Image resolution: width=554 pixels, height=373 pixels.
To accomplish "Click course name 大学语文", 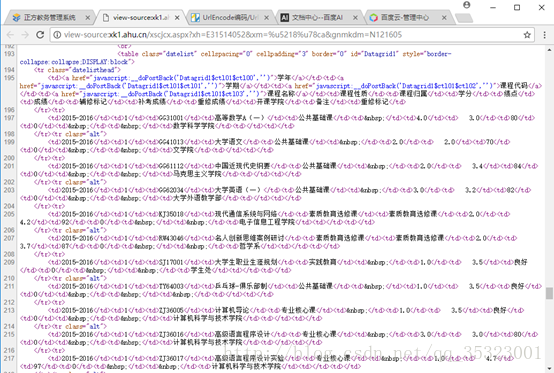I will [229, 142].
